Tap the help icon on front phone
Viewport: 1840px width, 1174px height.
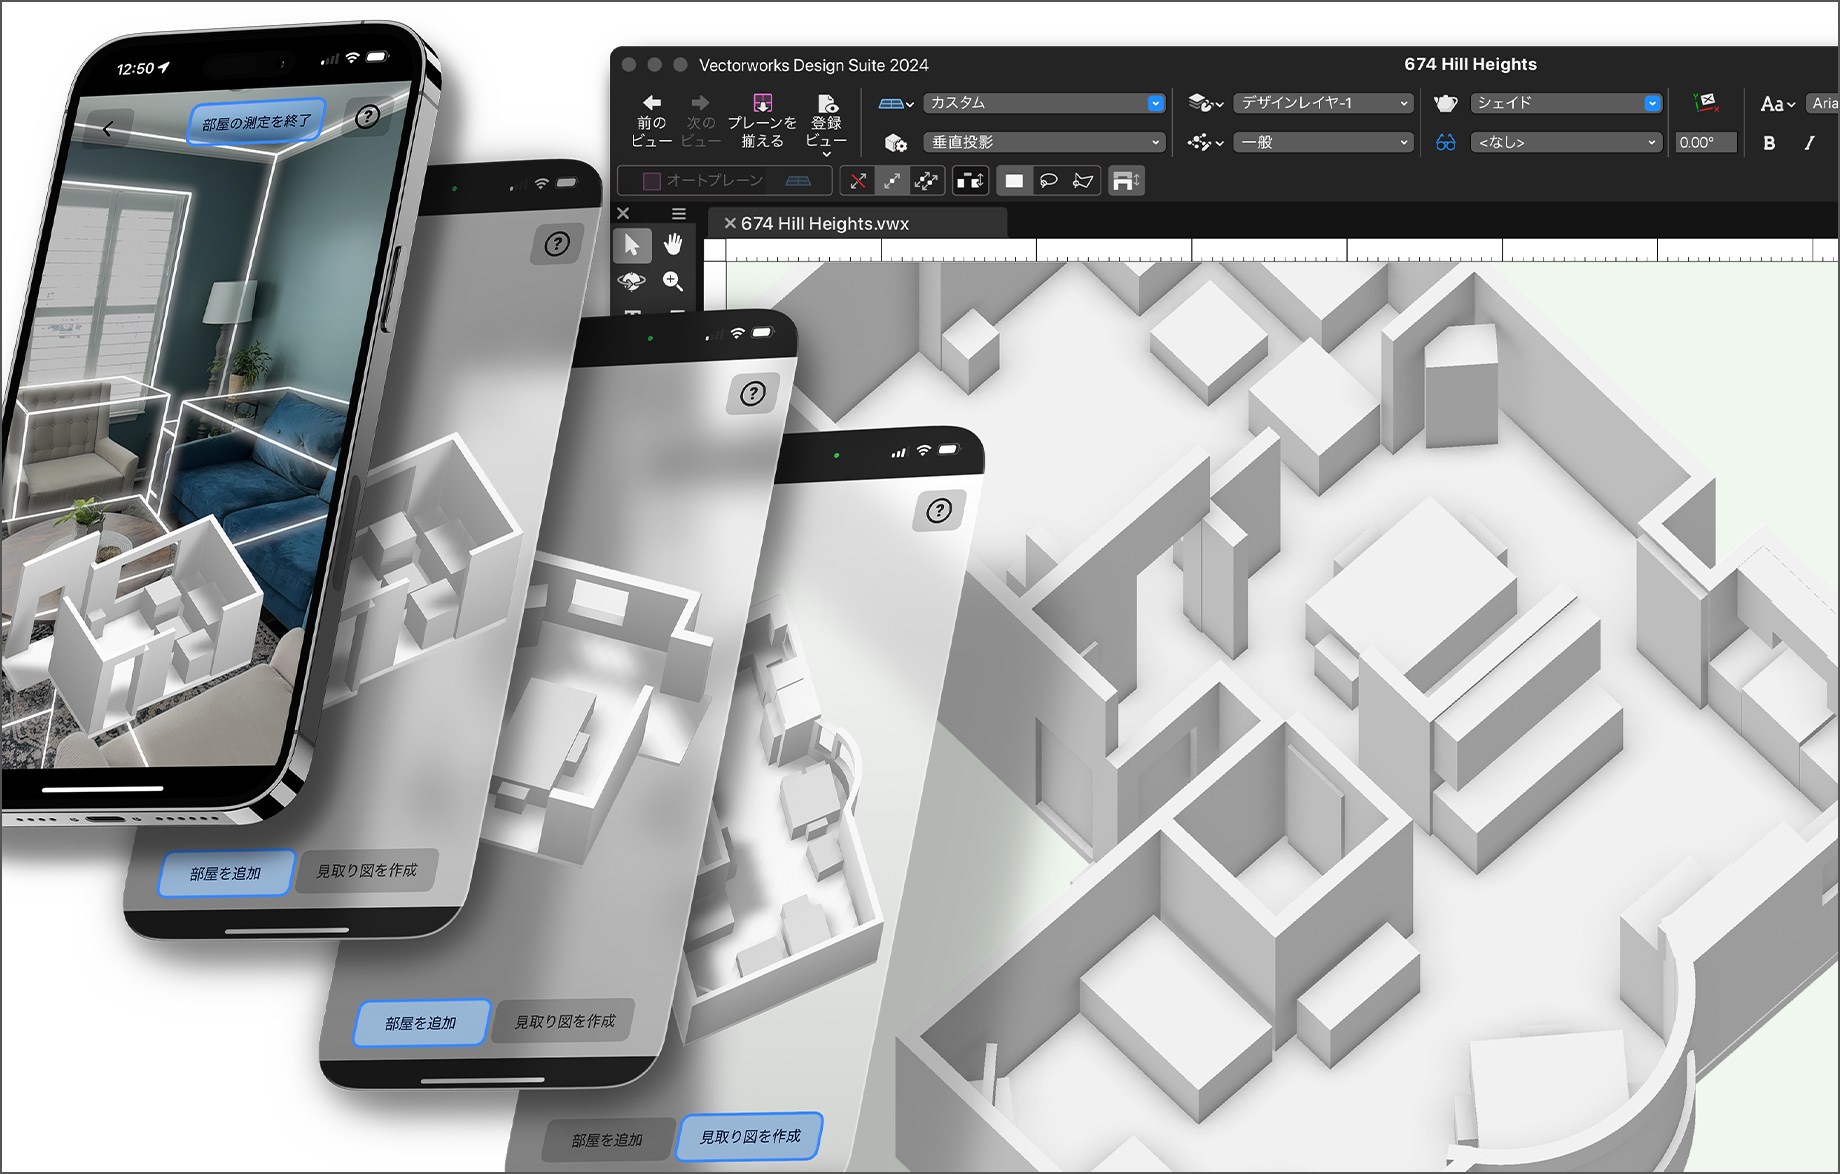point(368,117)
